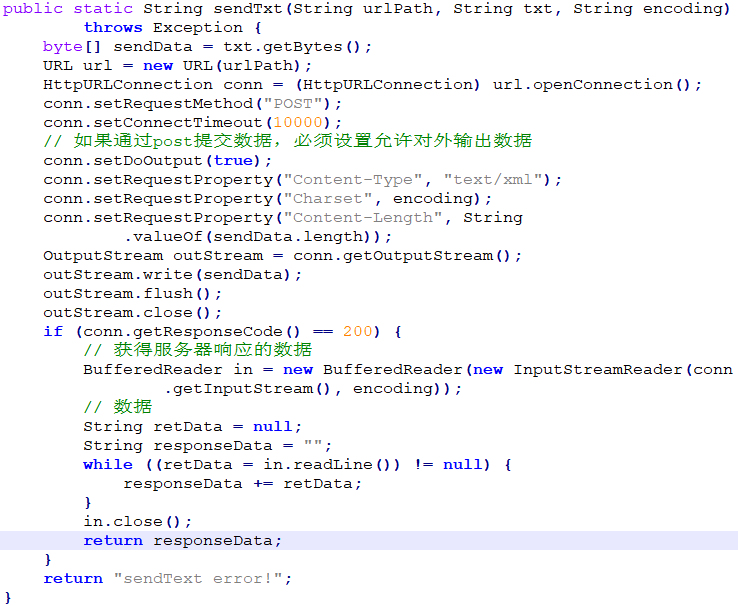
Task: Click the "POST" string literal
Action: [x=294, y=104]
